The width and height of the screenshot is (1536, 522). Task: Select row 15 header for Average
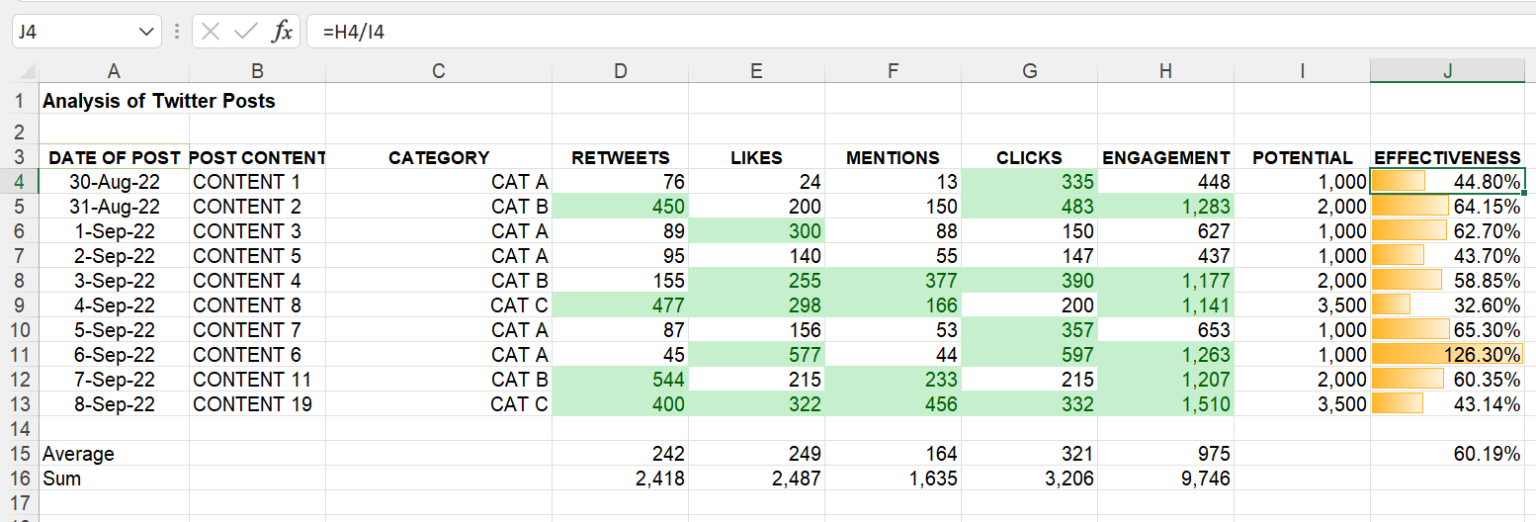click(x=19, y=454)
